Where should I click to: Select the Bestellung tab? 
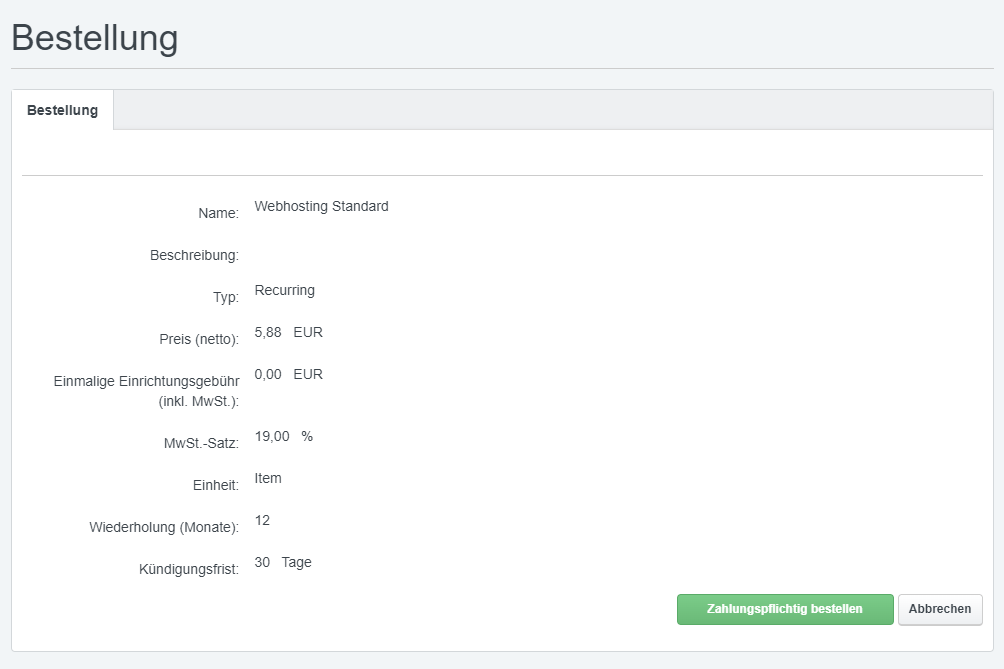tap(63, 110)
